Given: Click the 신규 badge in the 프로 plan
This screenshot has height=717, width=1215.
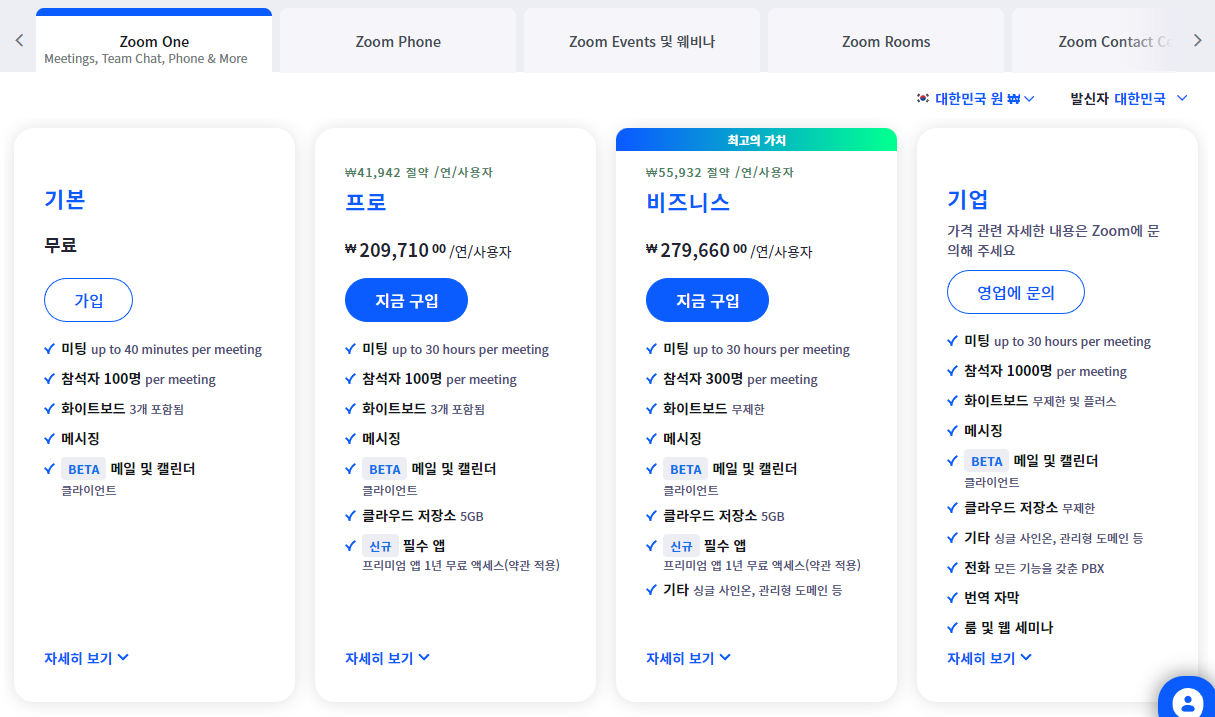Looking at the screenshot, I should 380,546.
